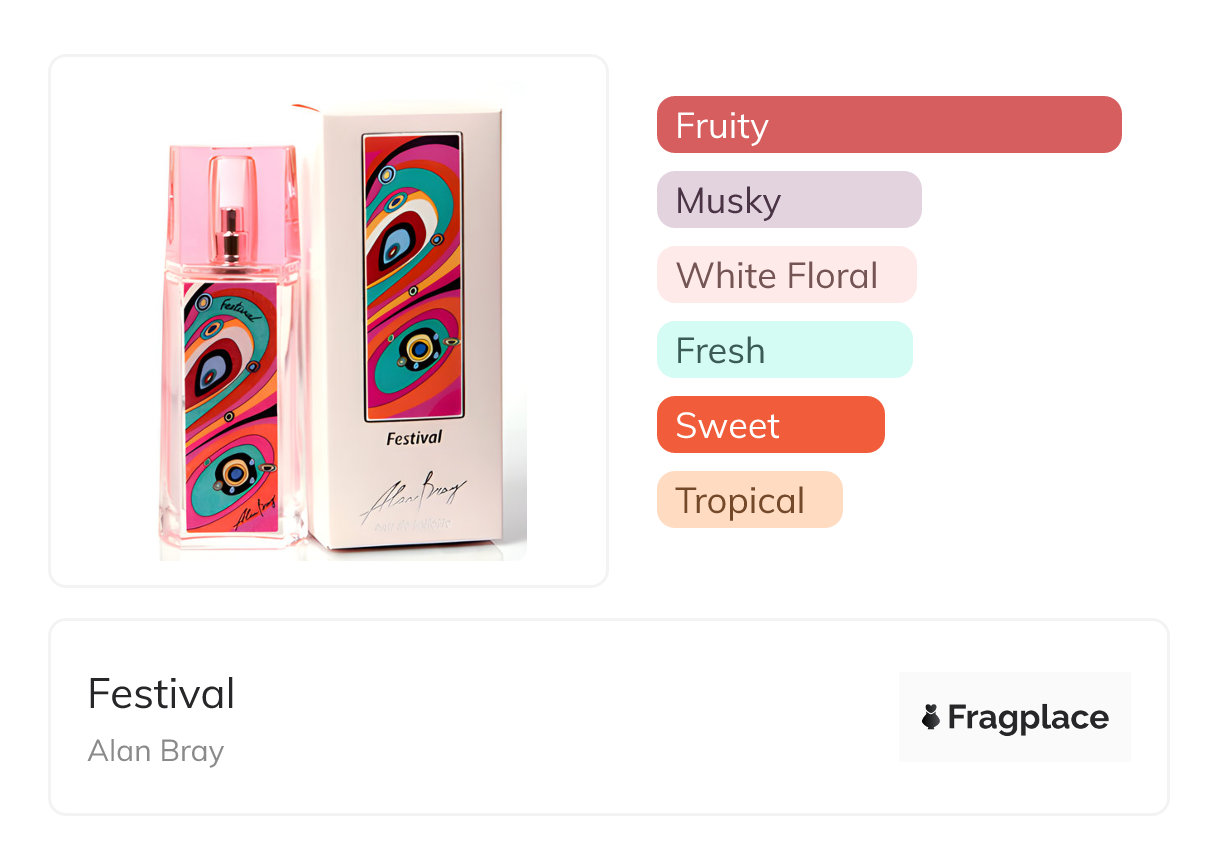Viewport: 1218px width, 864px height.
Task: Select the Fruity accord bar
Action: click(888, 125)
